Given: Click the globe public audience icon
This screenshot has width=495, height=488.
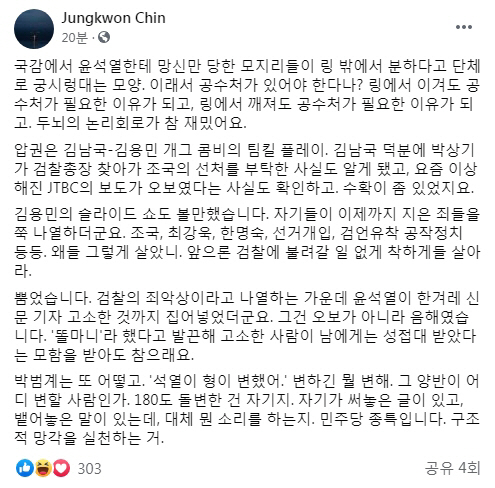Looking at the screenshot, I should tap(104, 37).
